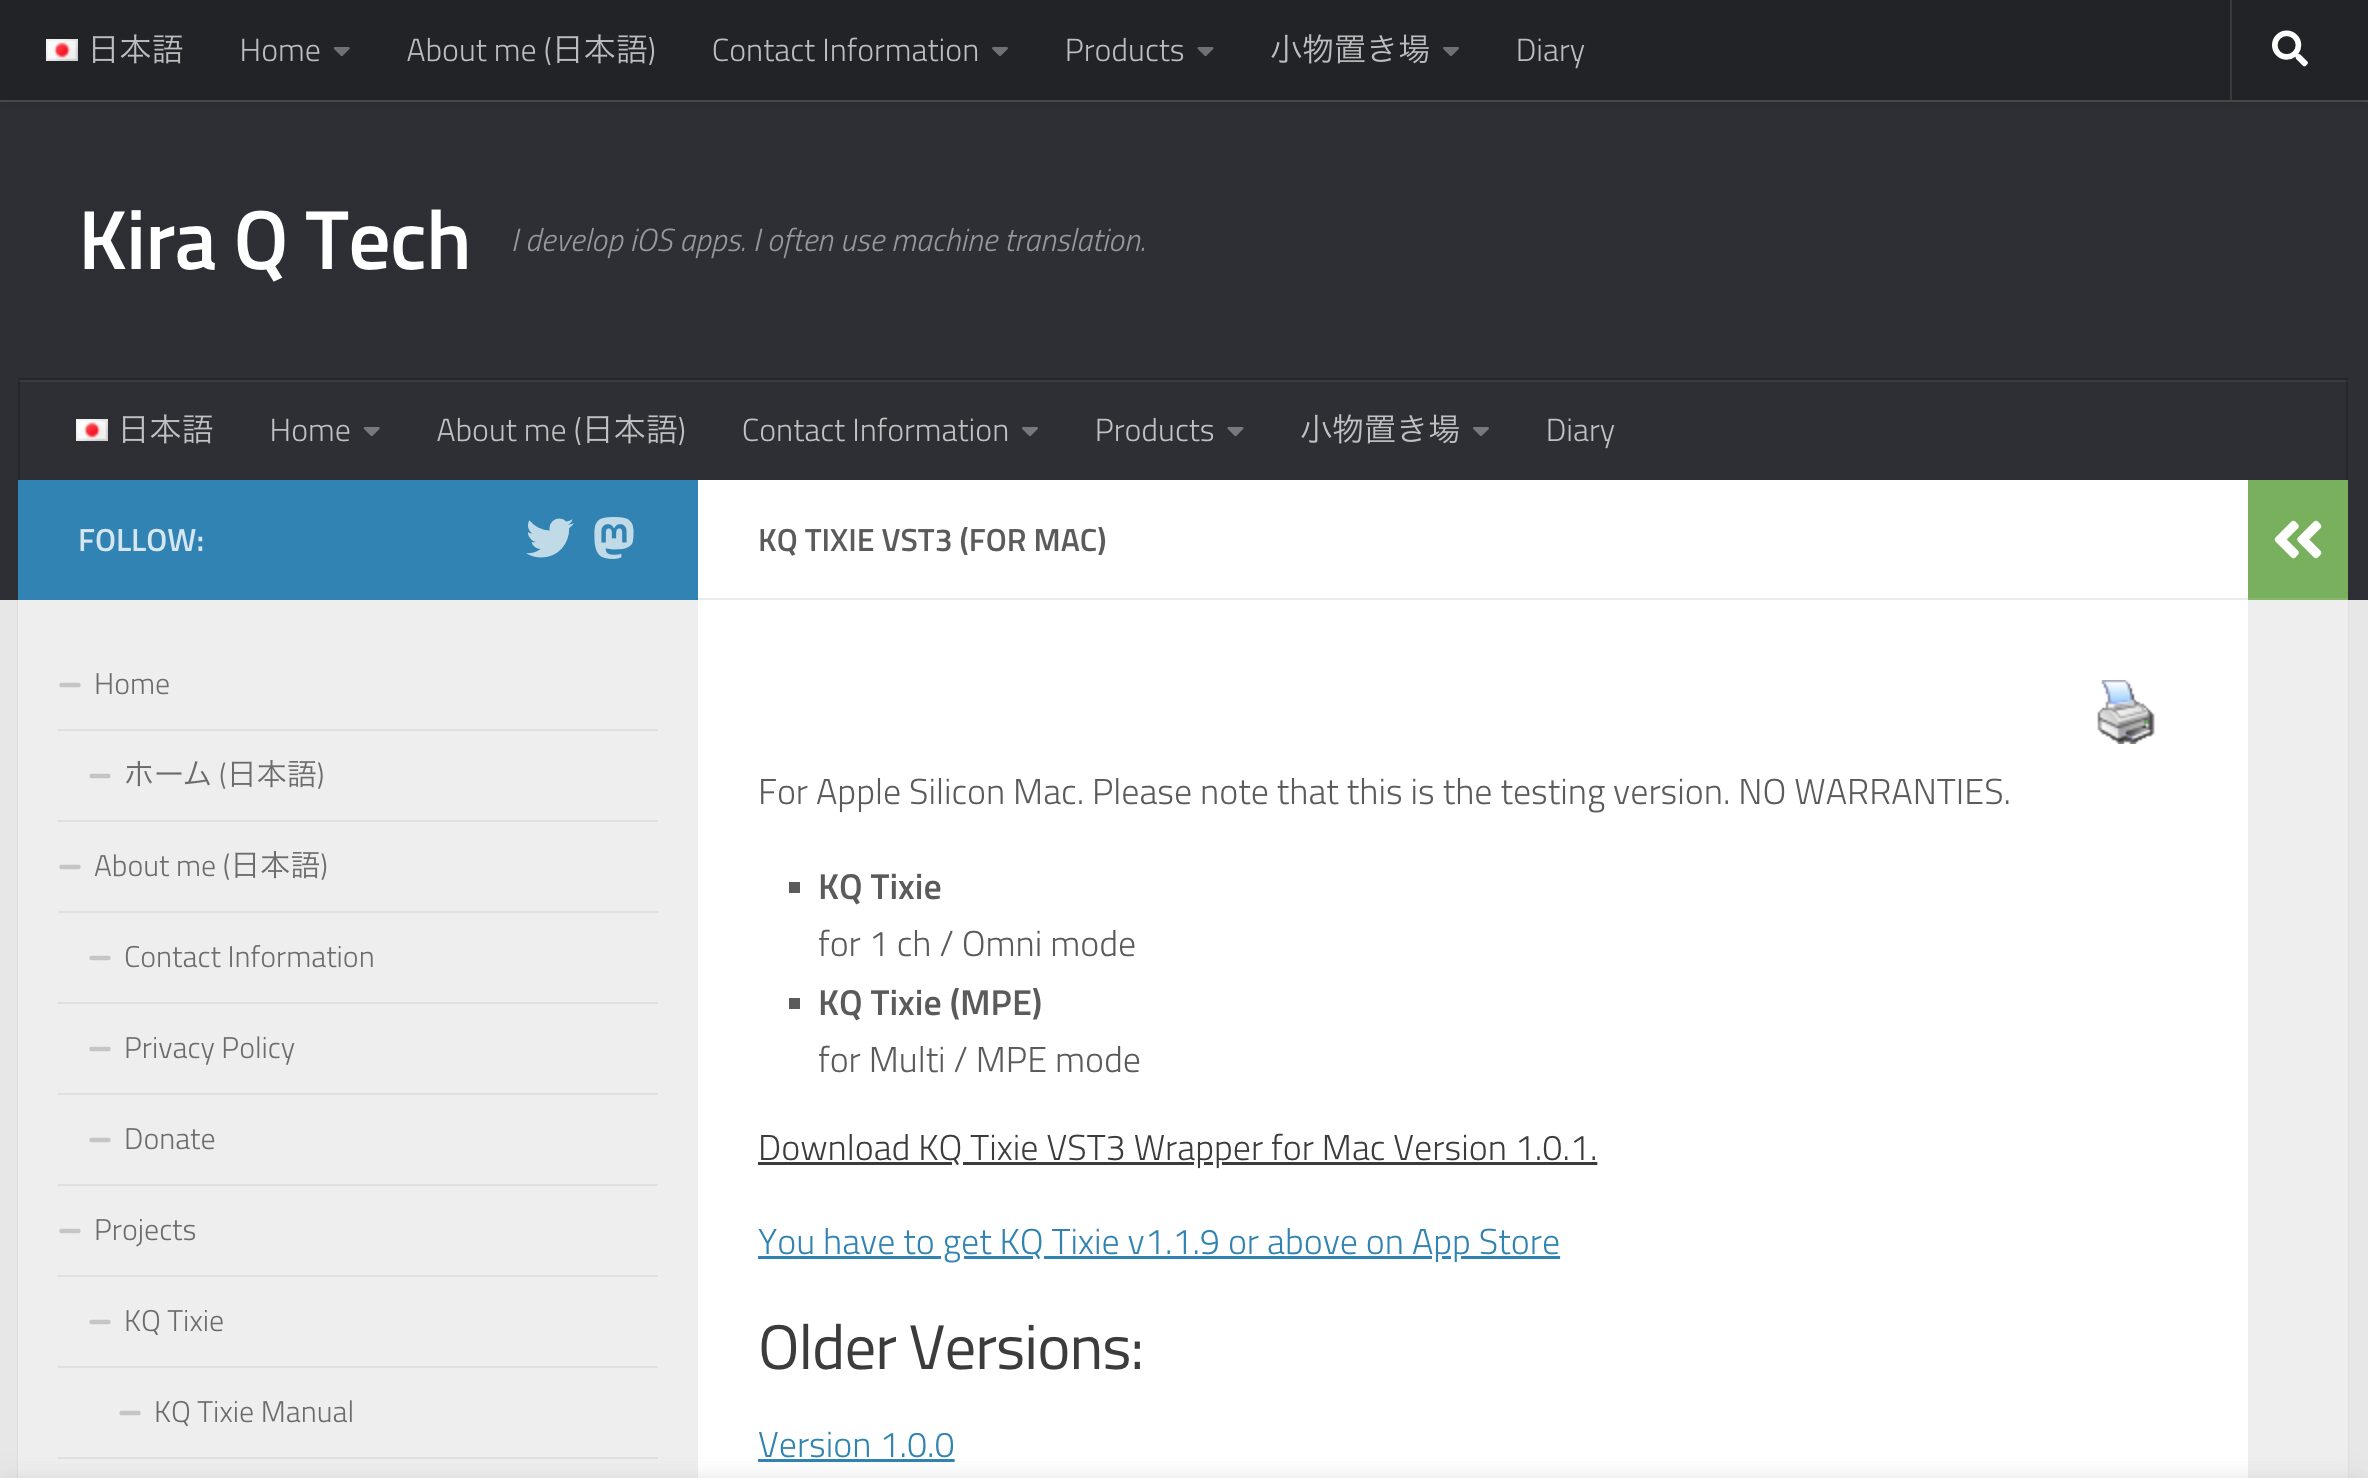Open the App Store link for KQ Tixie

(1159, 1242)
